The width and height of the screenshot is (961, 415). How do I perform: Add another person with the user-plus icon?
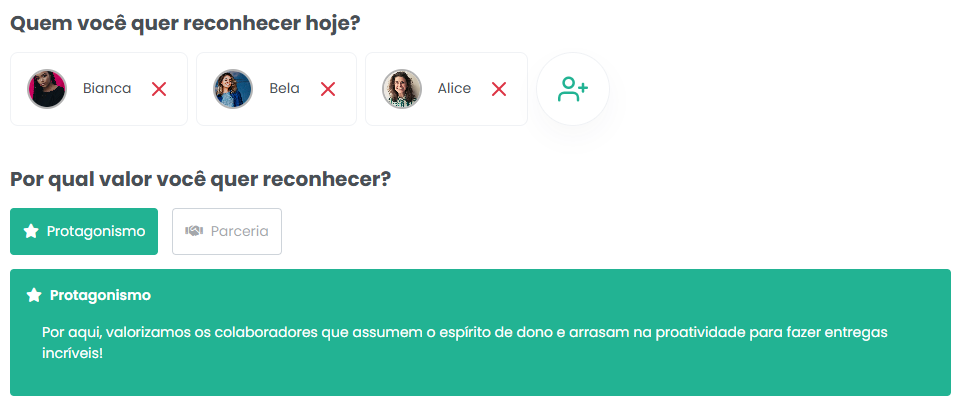573,89
